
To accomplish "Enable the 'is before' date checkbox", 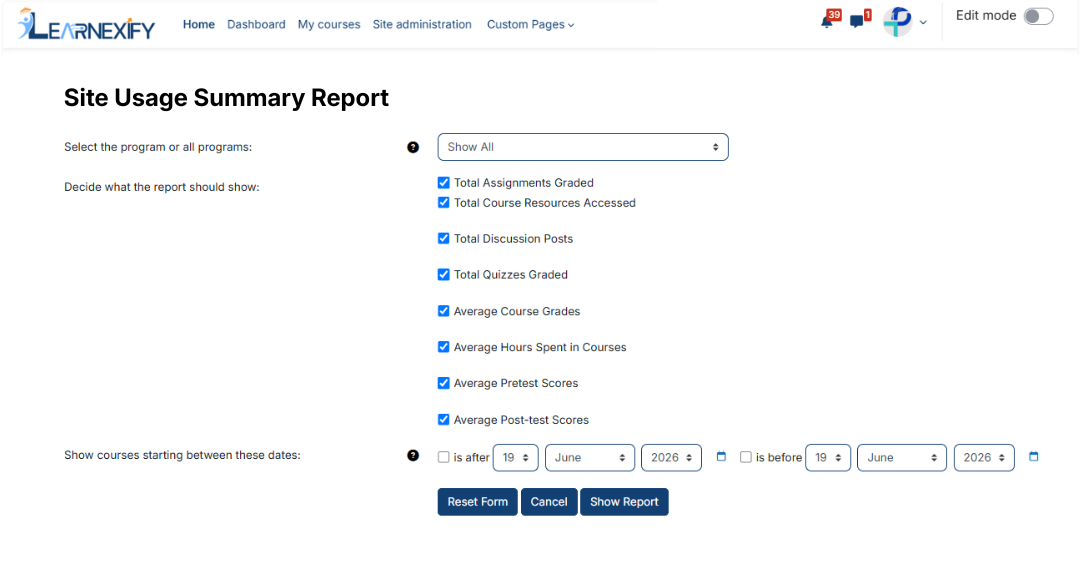I will point(745,457).
